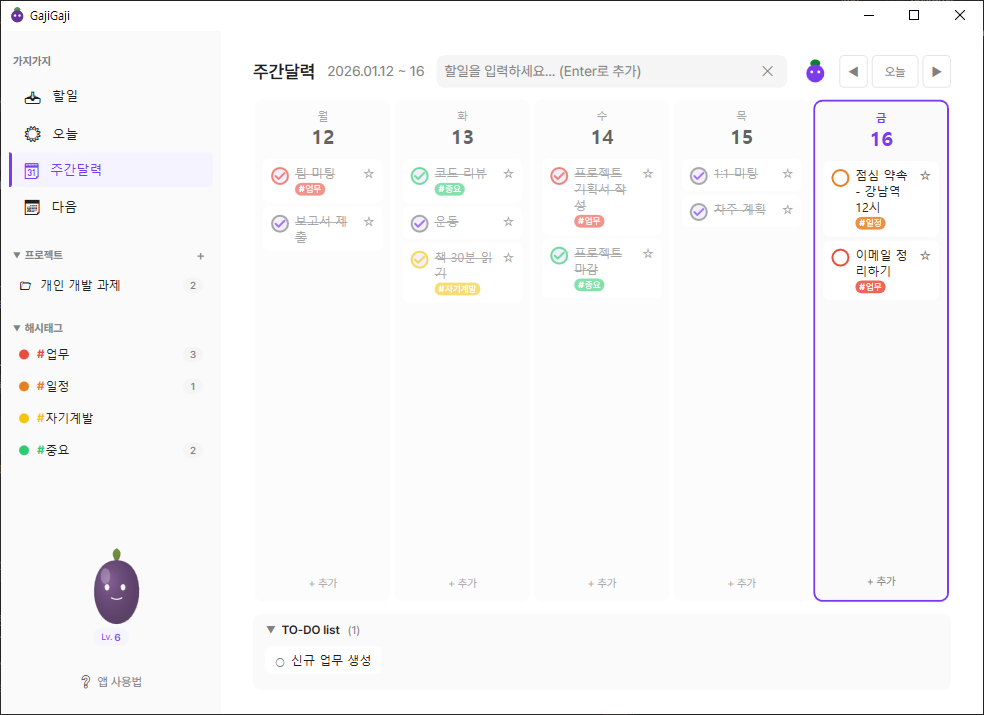Open the 할일 clover icon in sidebar
This screenshot has width=984, height=715.
tap(33, 95)
